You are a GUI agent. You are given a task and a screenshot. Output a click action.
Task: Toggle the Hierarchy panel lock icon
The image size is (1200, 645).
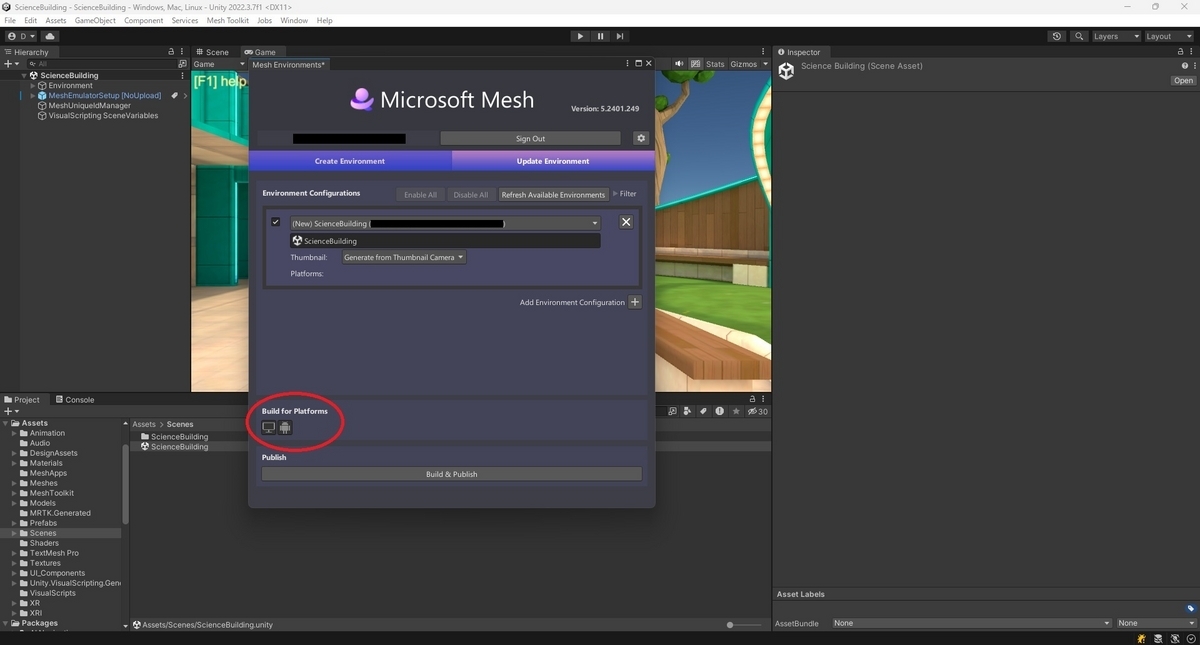(x=171, y=52)
